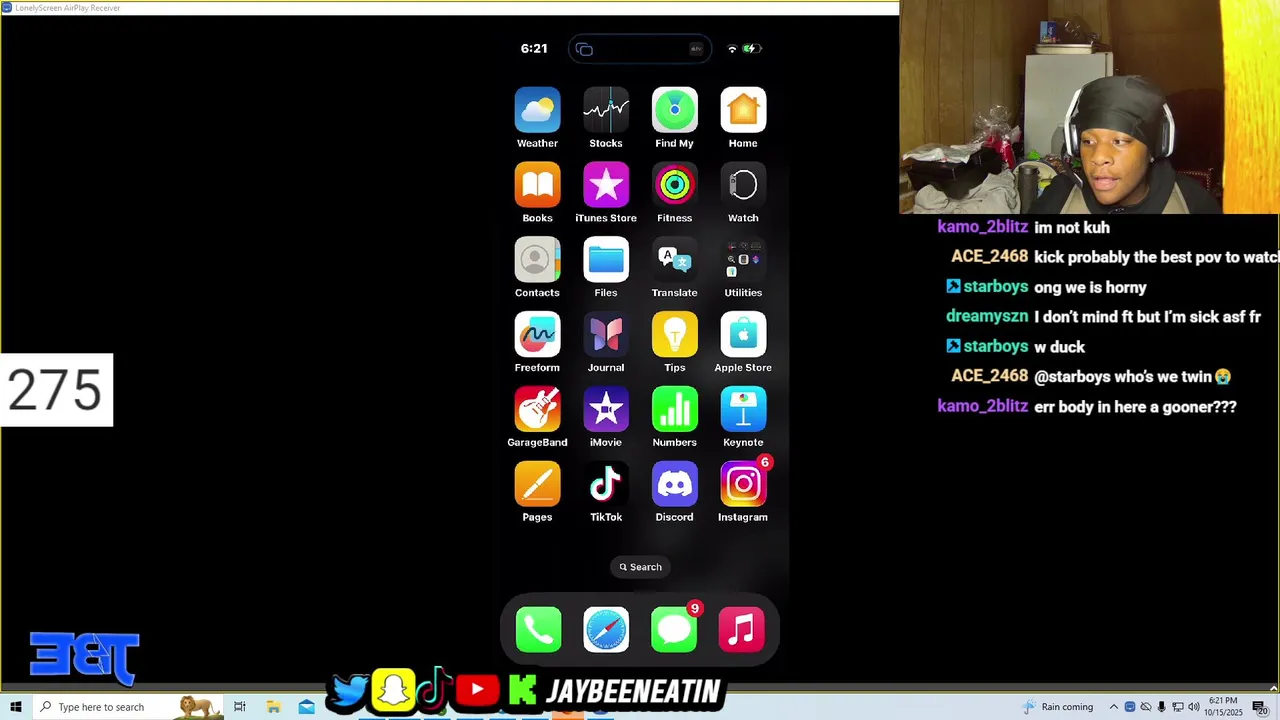The height and width of the screenshot is (720, 1280).
Task: Open the Fitness app
Action: [x=675, y=185]
